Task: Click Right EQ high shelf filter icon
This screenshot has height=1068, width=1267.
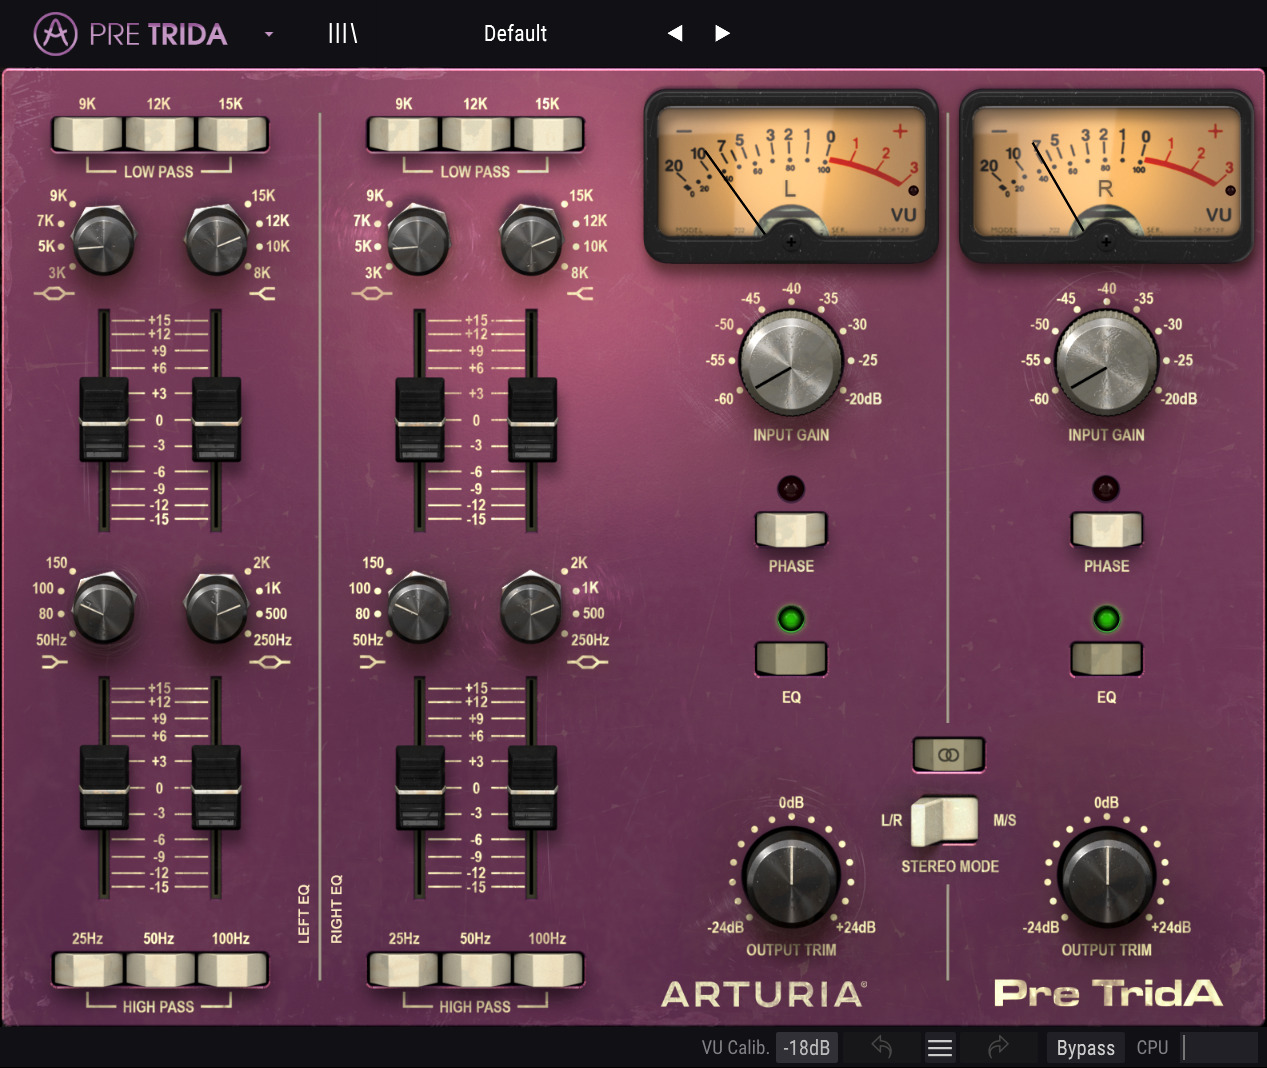Action: point(580,294)
